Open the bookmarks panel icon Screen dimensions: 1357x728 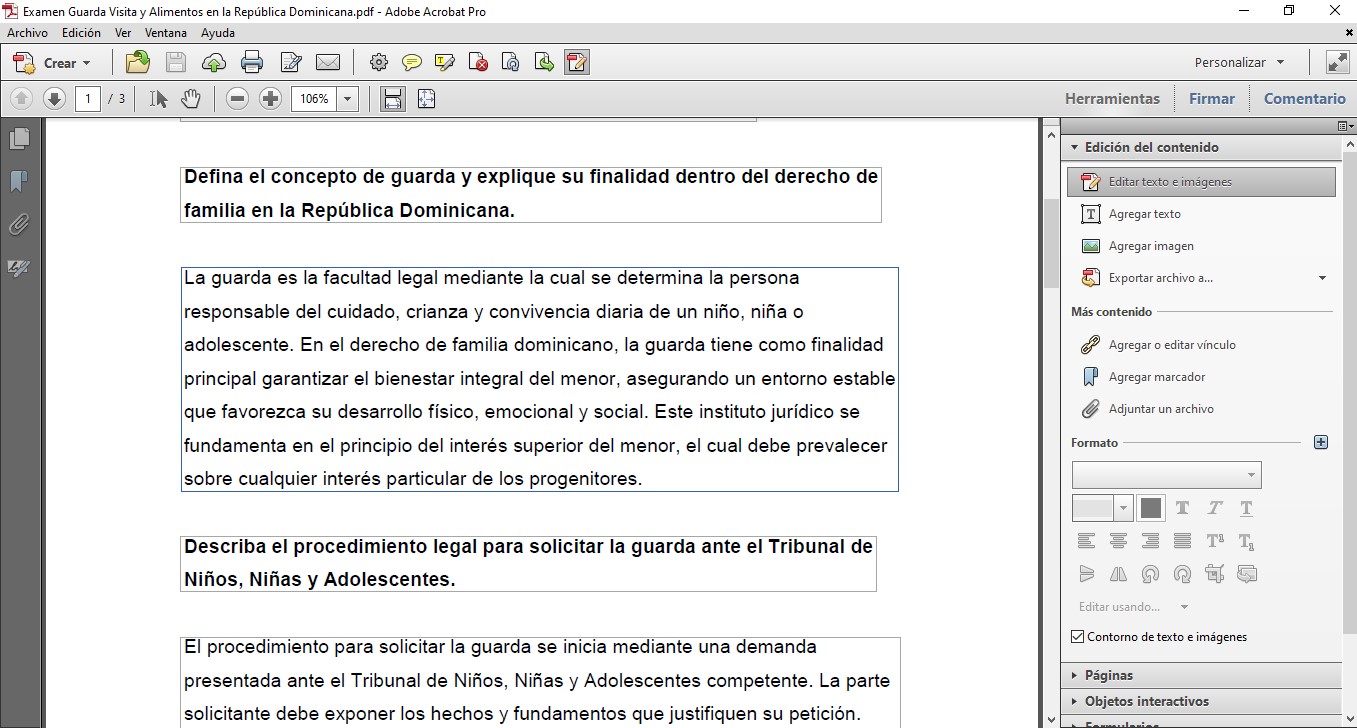tap(18, 183)
